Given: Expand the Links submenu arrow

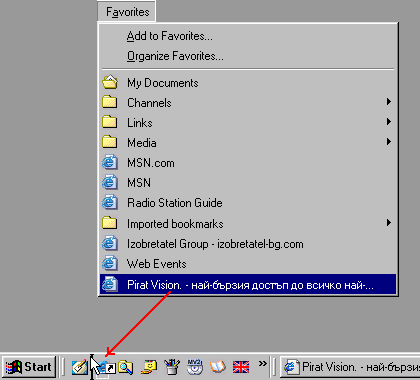Looking at the screenshot, I should (x=388, y=122).
